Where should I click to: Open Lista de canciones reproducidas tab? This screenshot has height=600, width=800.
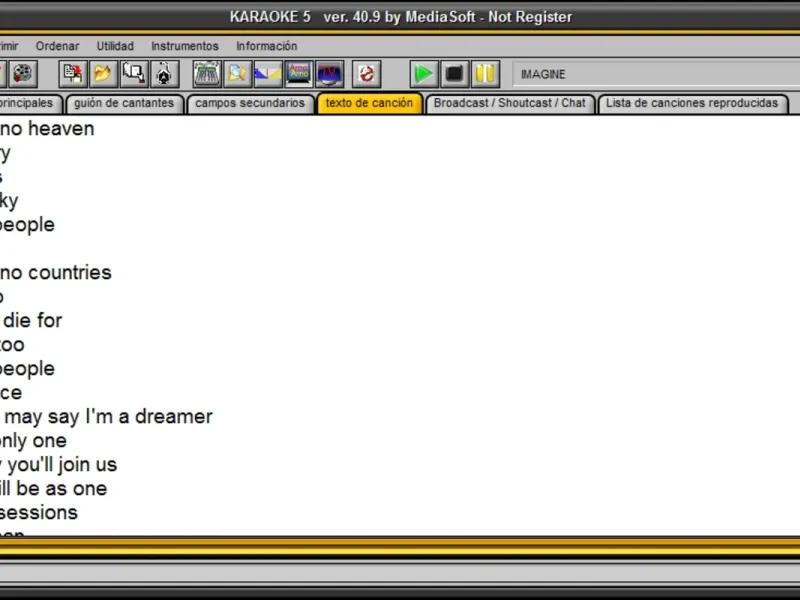[x=692, y=103]
